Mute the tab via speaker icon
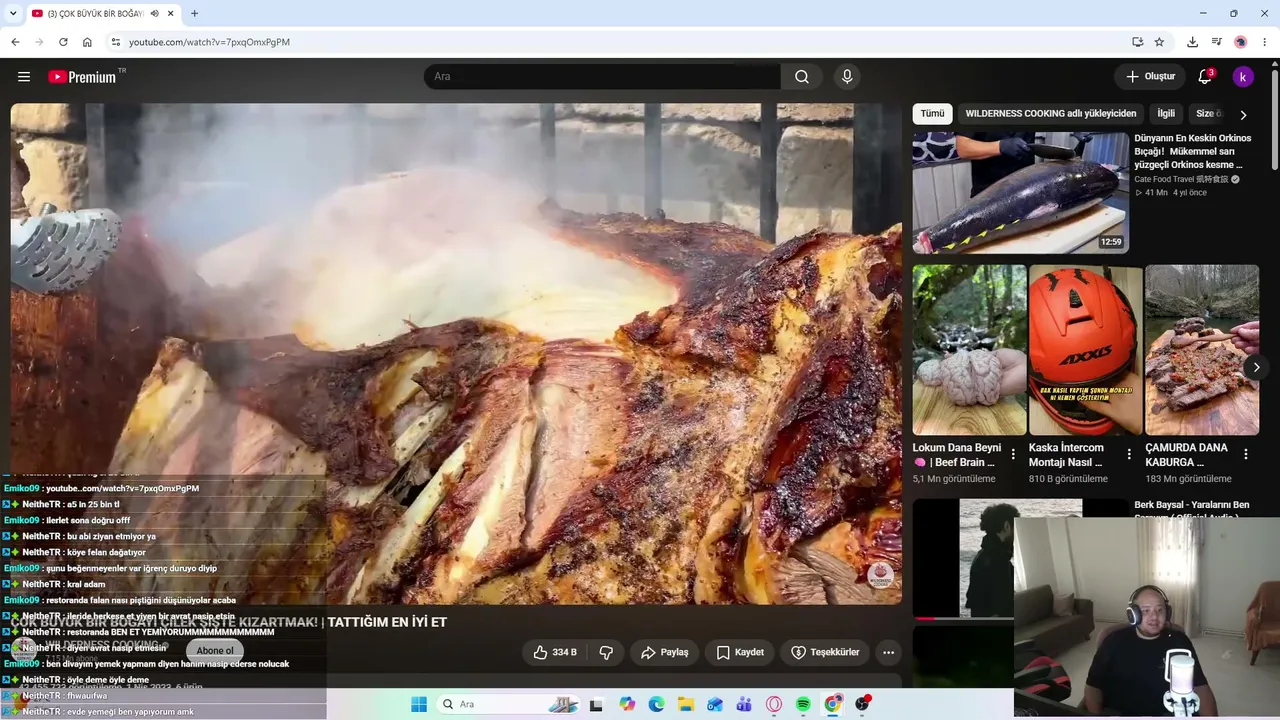 155,14
